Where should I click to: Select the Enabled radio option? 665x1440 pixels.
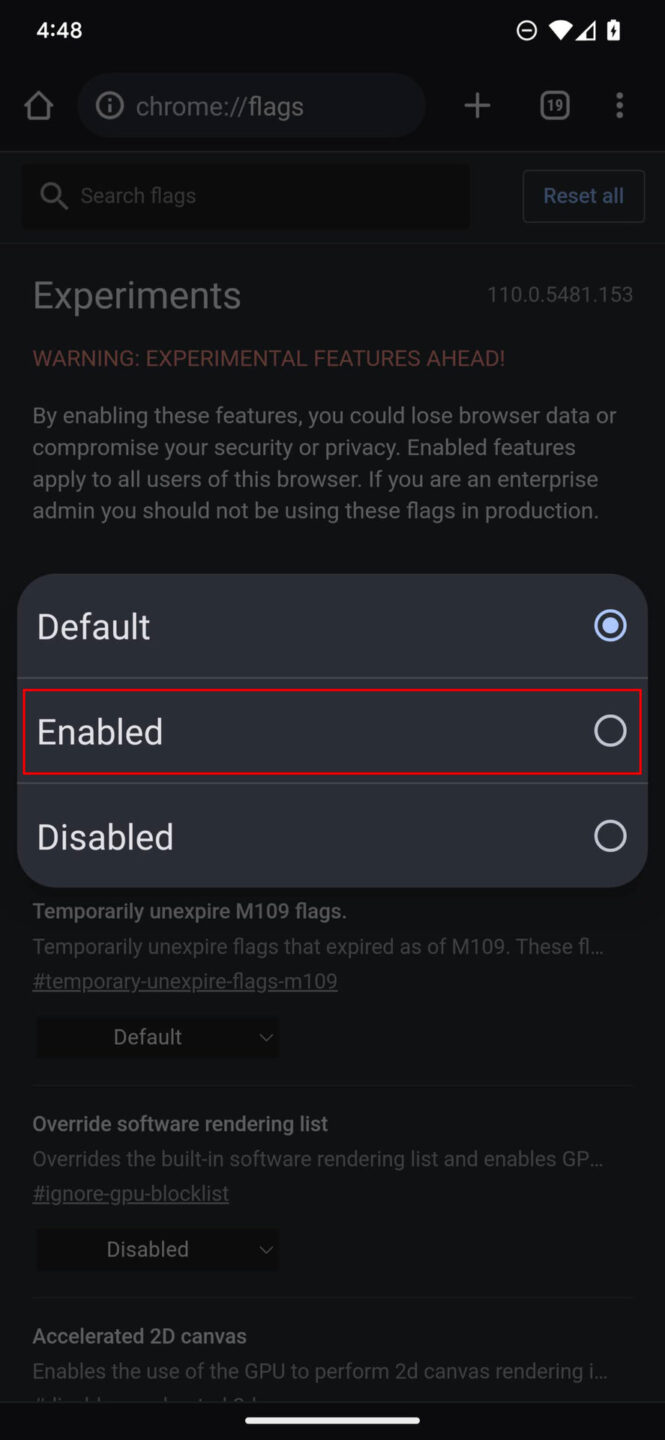tap(610, 731)
